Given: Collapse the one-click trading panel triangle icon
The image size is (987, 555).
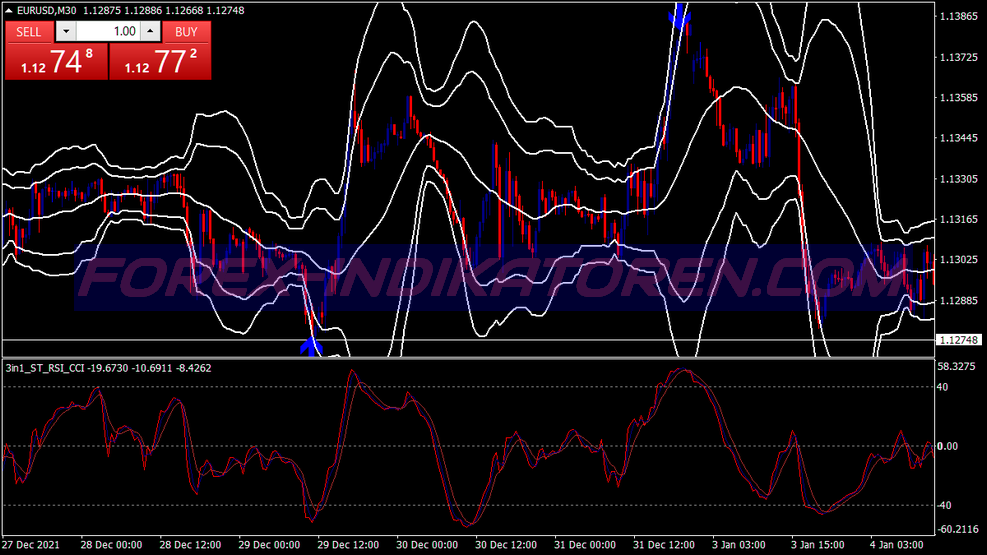Looking at the screenshot, I should click(9, 11).
